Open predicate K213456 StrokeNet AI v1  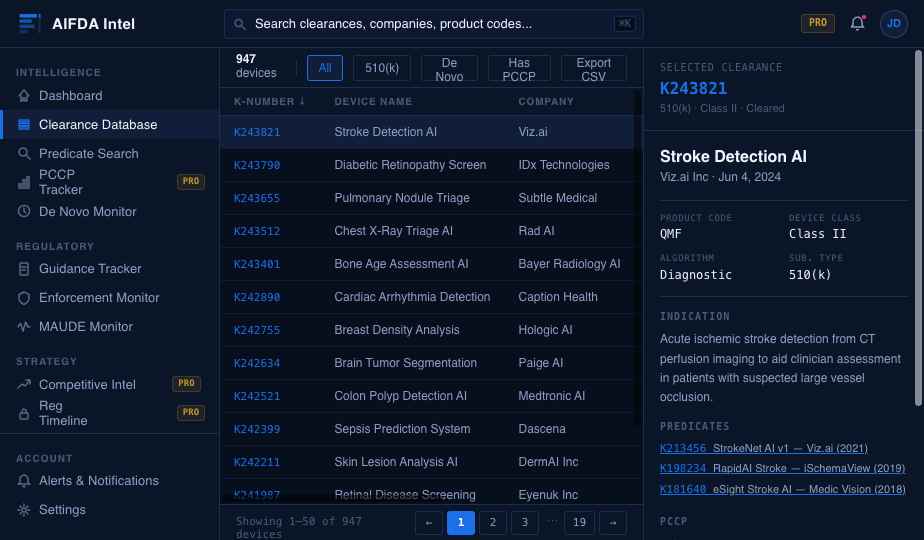pos(764,448)
